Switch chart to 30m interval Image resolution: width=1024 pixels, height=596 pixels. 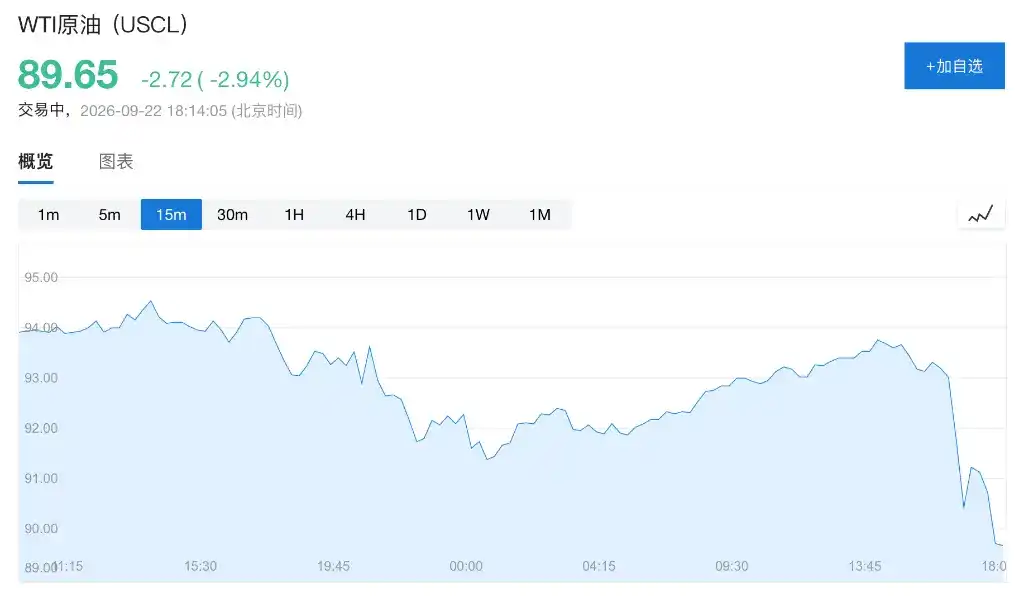click(232, 215)
